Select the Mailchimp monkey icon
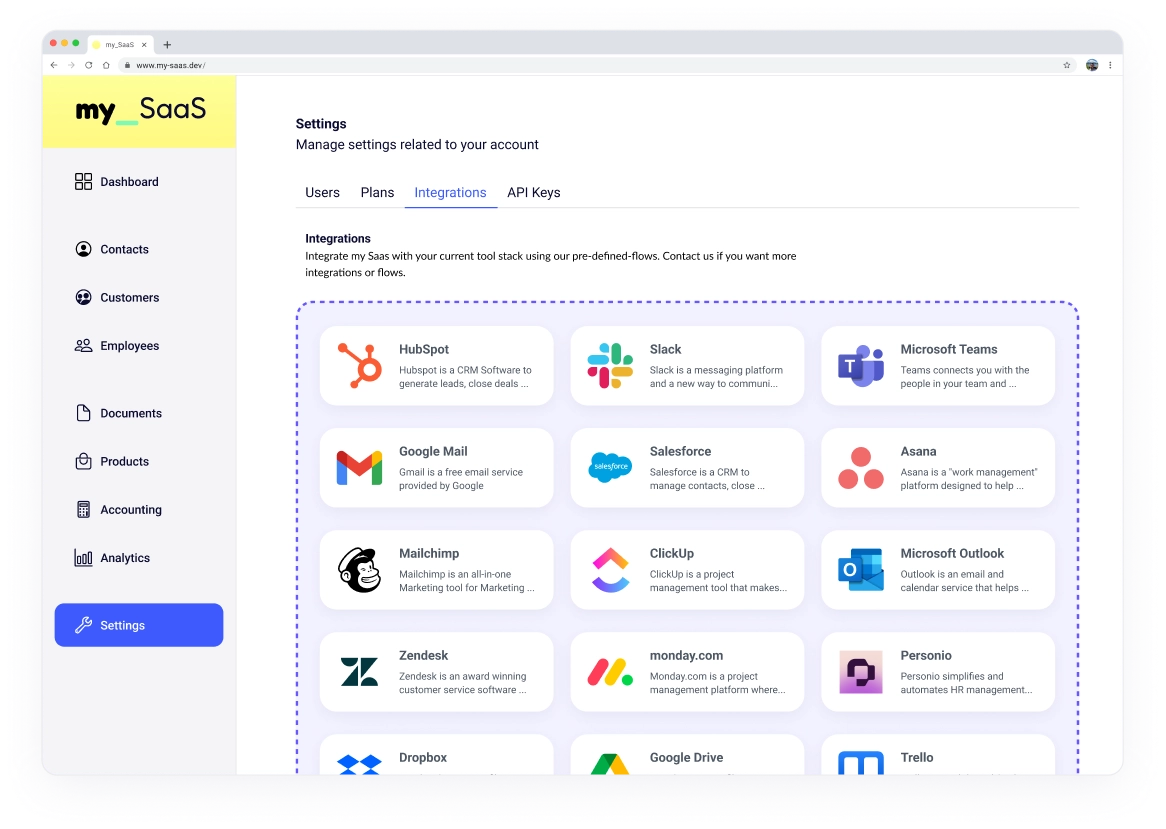The width and height of the screenshot is (1166, 829). 359,570
